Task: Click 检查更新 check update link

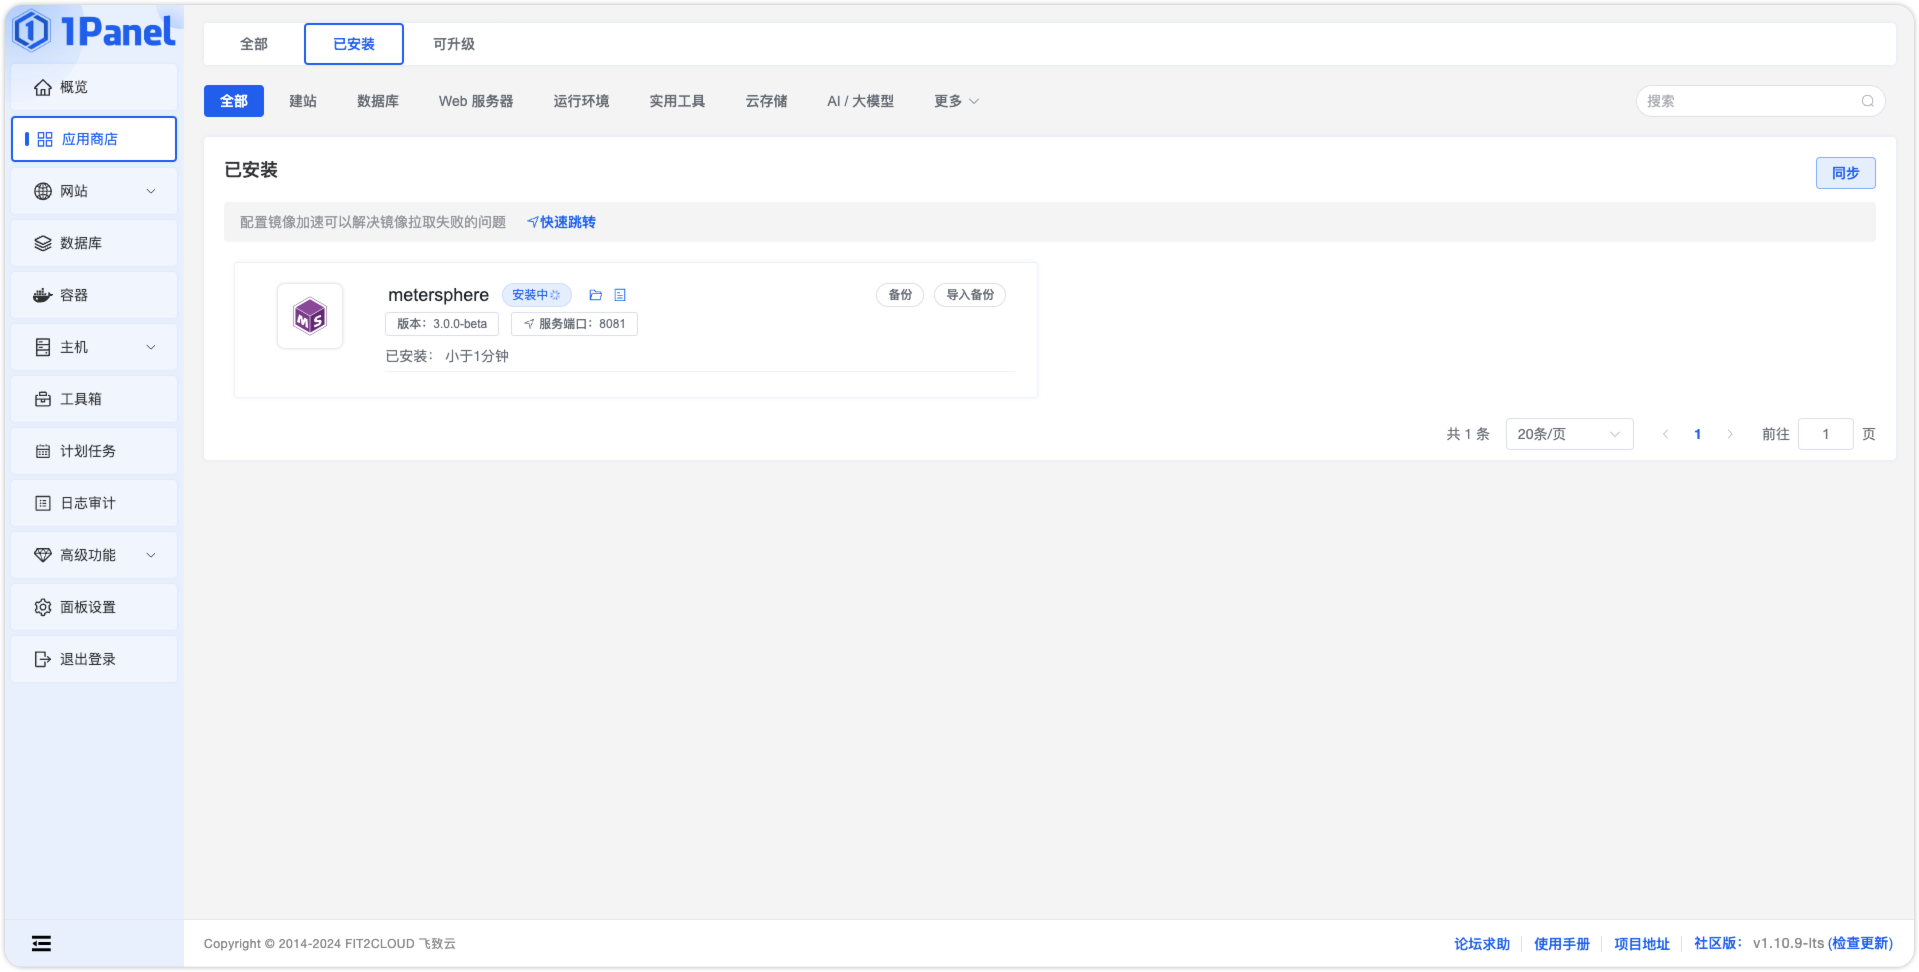Action: (x=1860, y=944)
